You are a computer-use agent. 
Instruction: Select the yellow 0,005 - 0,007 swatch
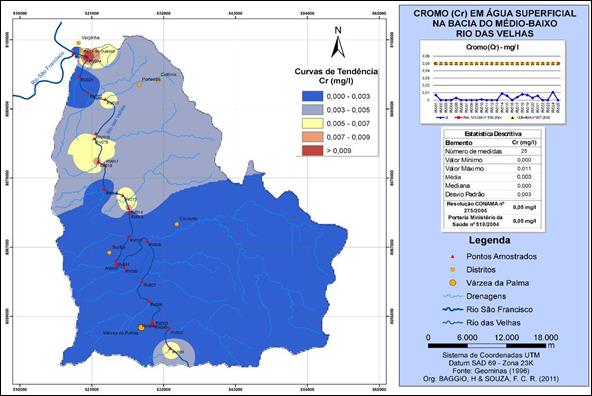tap(313, 123)
